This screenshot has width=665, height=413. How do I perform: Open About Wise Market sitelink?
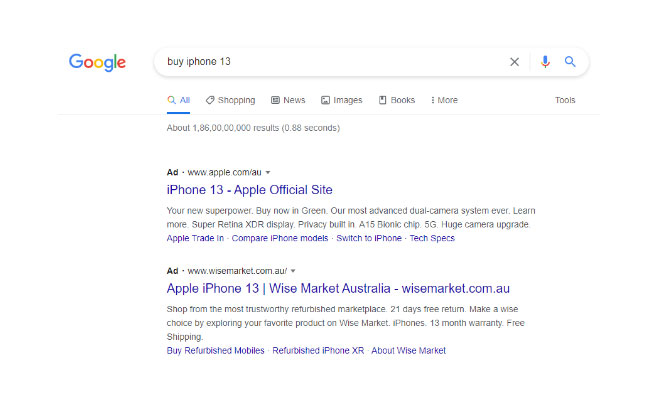click(409, 350)
